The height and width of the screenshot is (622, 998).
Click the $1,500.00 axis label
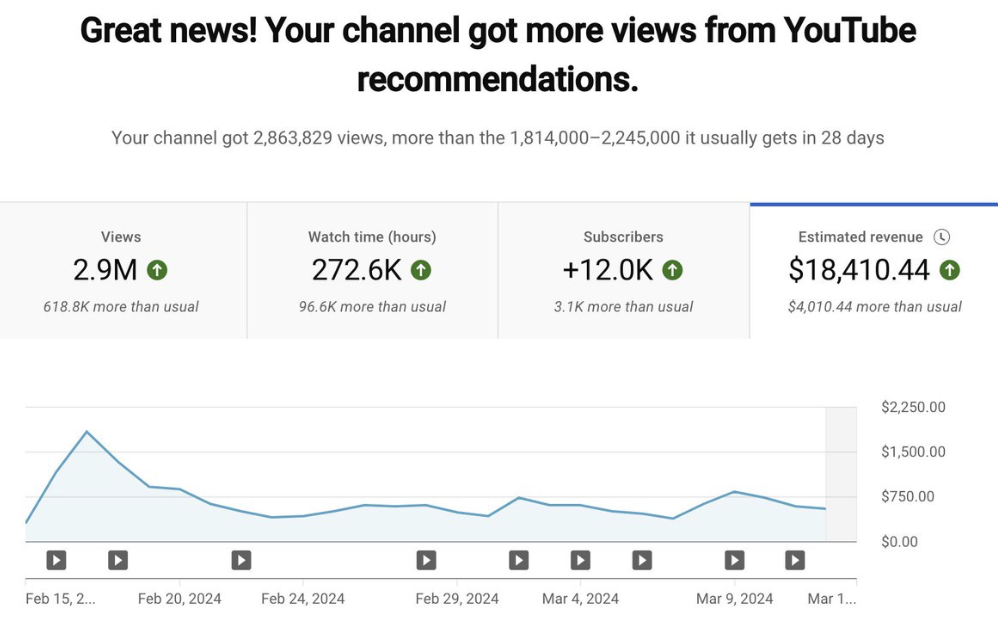(913, 452)
